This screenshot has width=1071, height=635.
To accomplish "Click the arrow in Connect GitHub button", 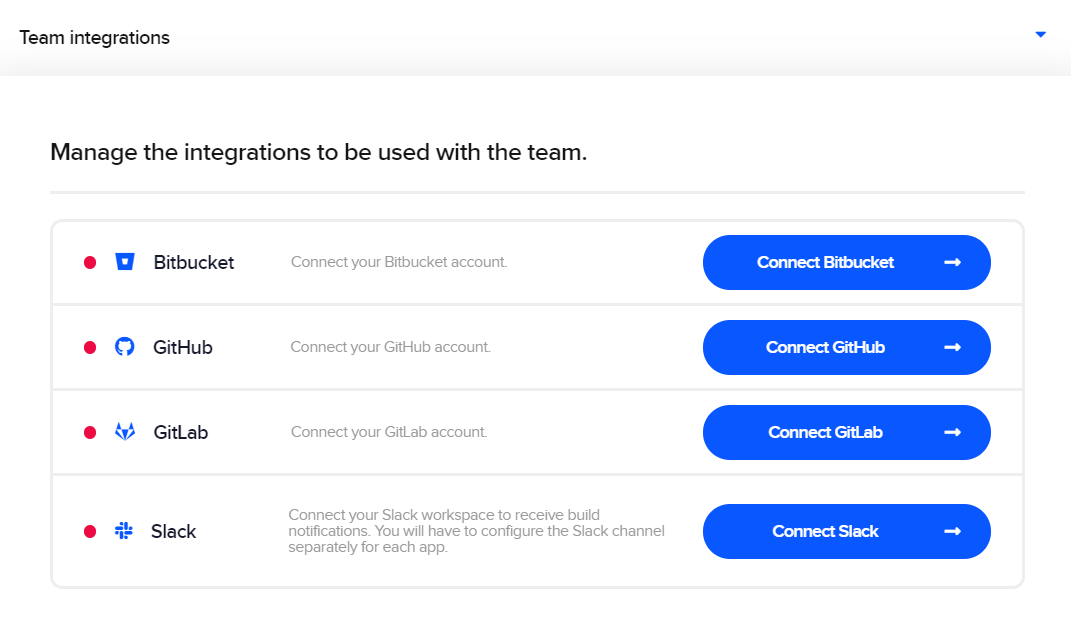I will (952, 348).
